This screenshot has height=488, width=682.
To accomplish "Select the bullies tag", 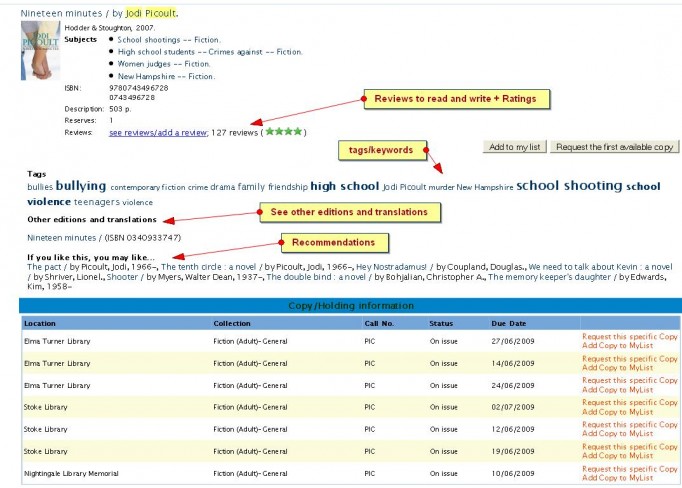I will (x=40, y=187).
